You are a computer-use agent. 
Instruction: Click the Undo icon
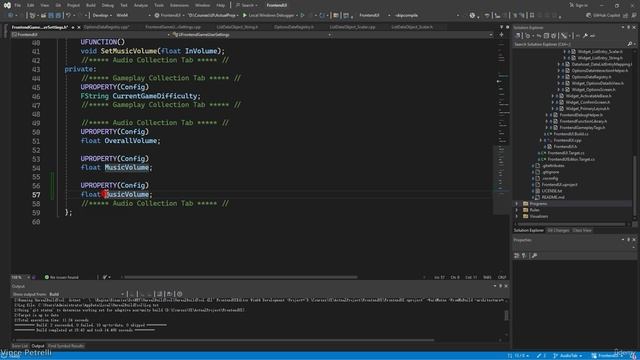[69, 16]
